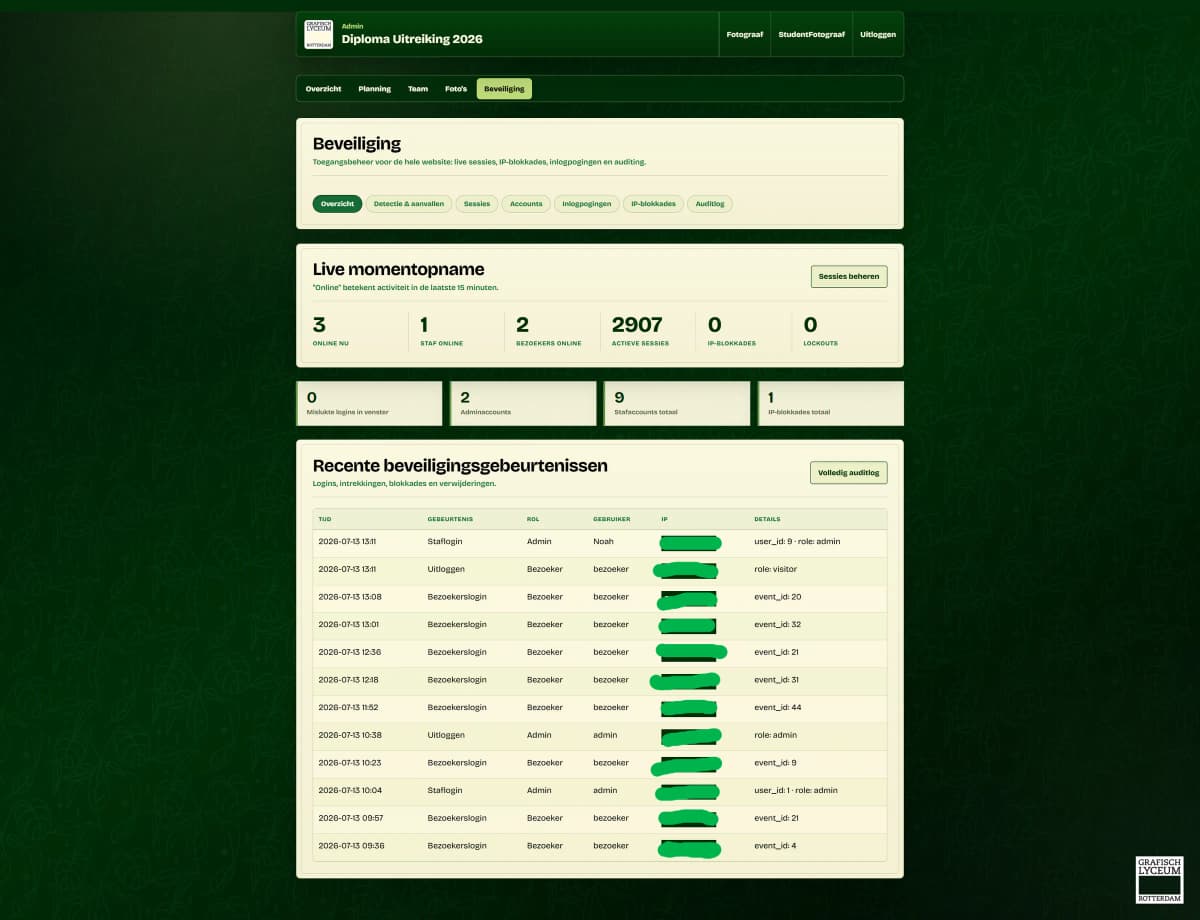This screenshot has width=1200, height=920.
Task: Select the 'event_id: 32' details cell
Action: [777, 624]
